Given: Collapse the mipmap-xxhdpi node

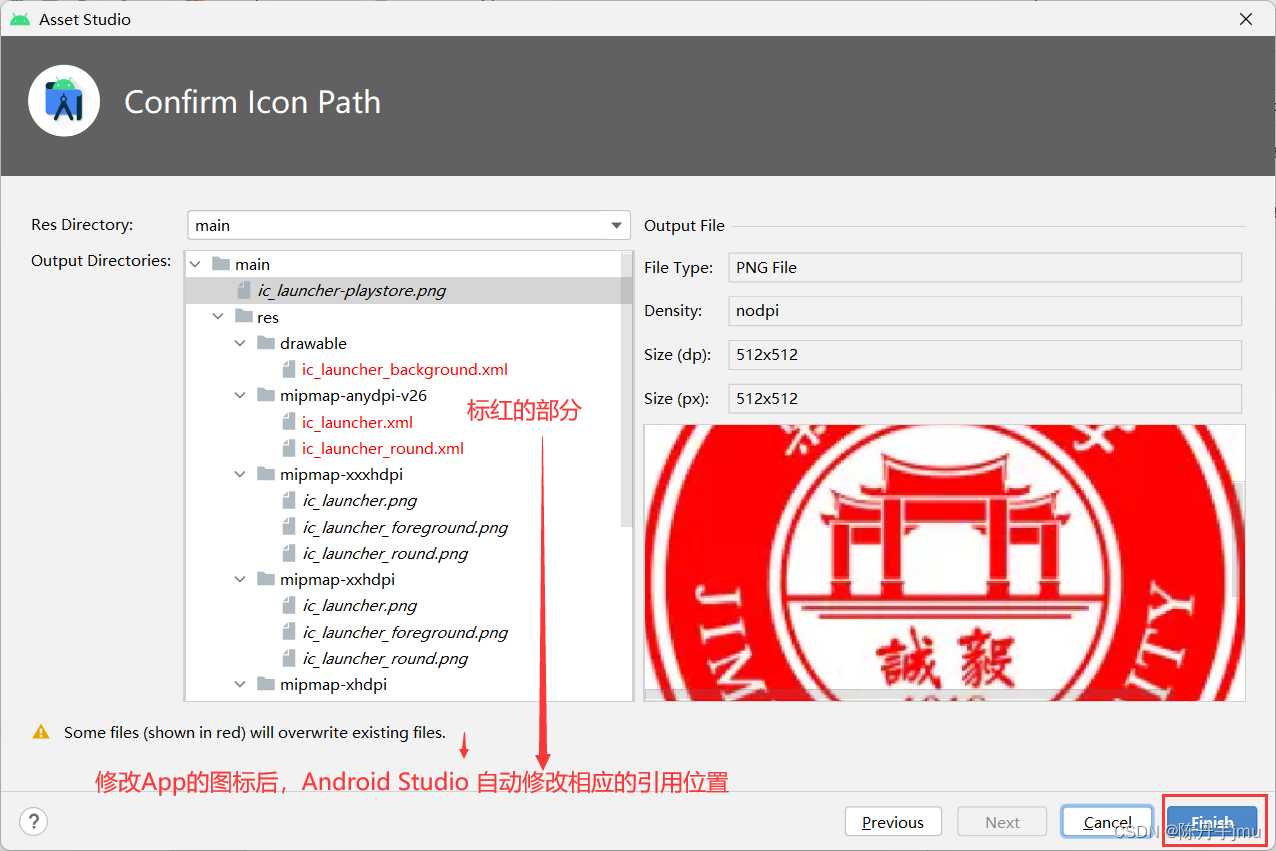Looking at the screenshot, I should pyautogui.click(x=240, y=579).
